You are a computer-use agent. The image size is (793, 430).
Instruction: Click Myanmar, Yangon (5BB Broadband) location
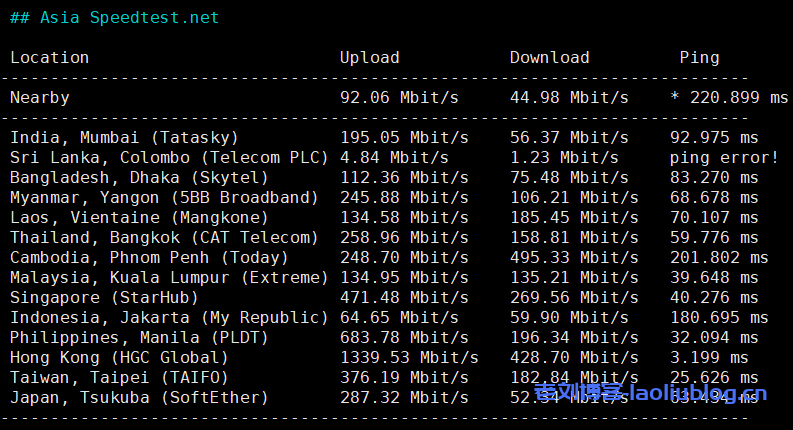(164, 198)
